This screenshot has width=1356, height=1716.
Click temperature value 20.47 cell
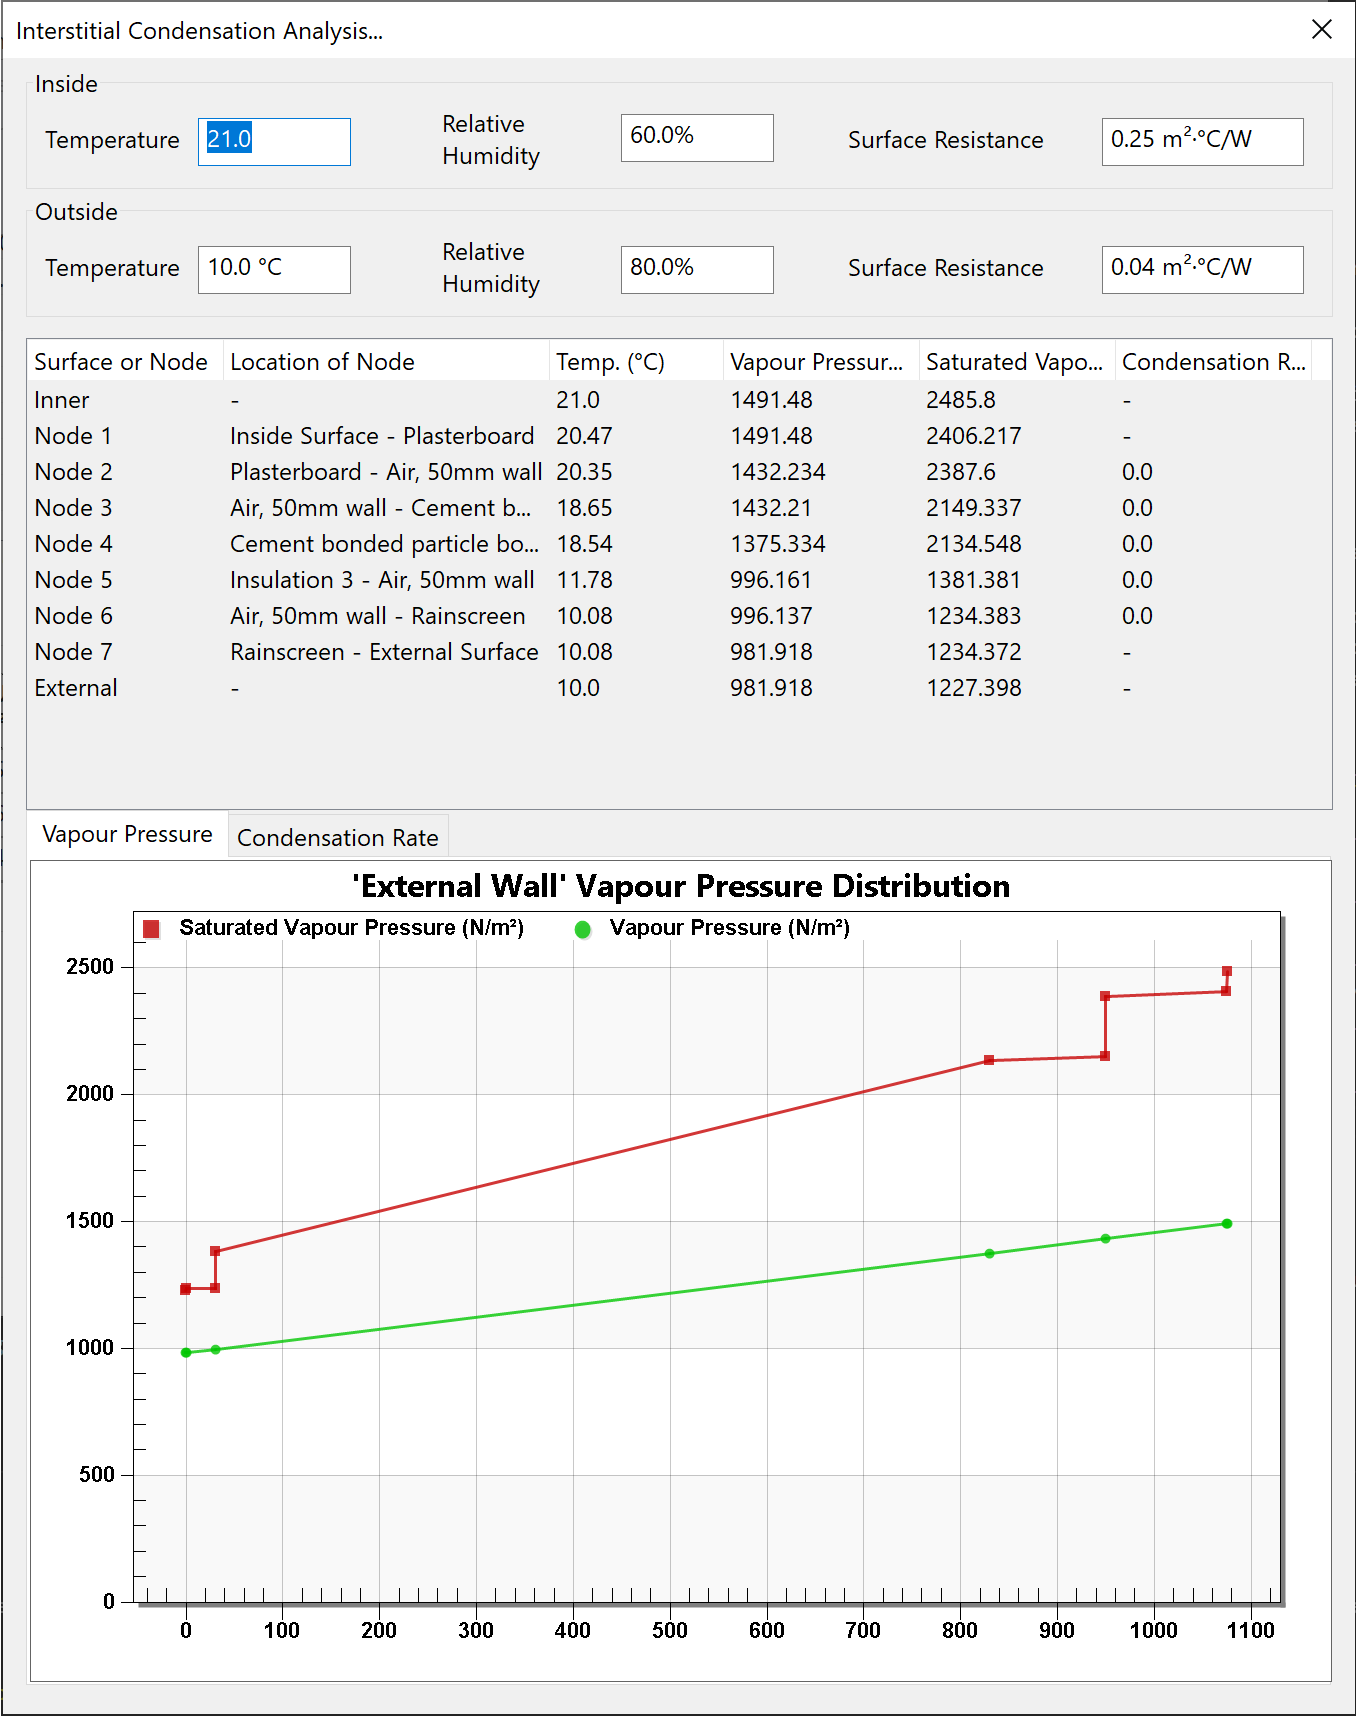coord(584,436)
